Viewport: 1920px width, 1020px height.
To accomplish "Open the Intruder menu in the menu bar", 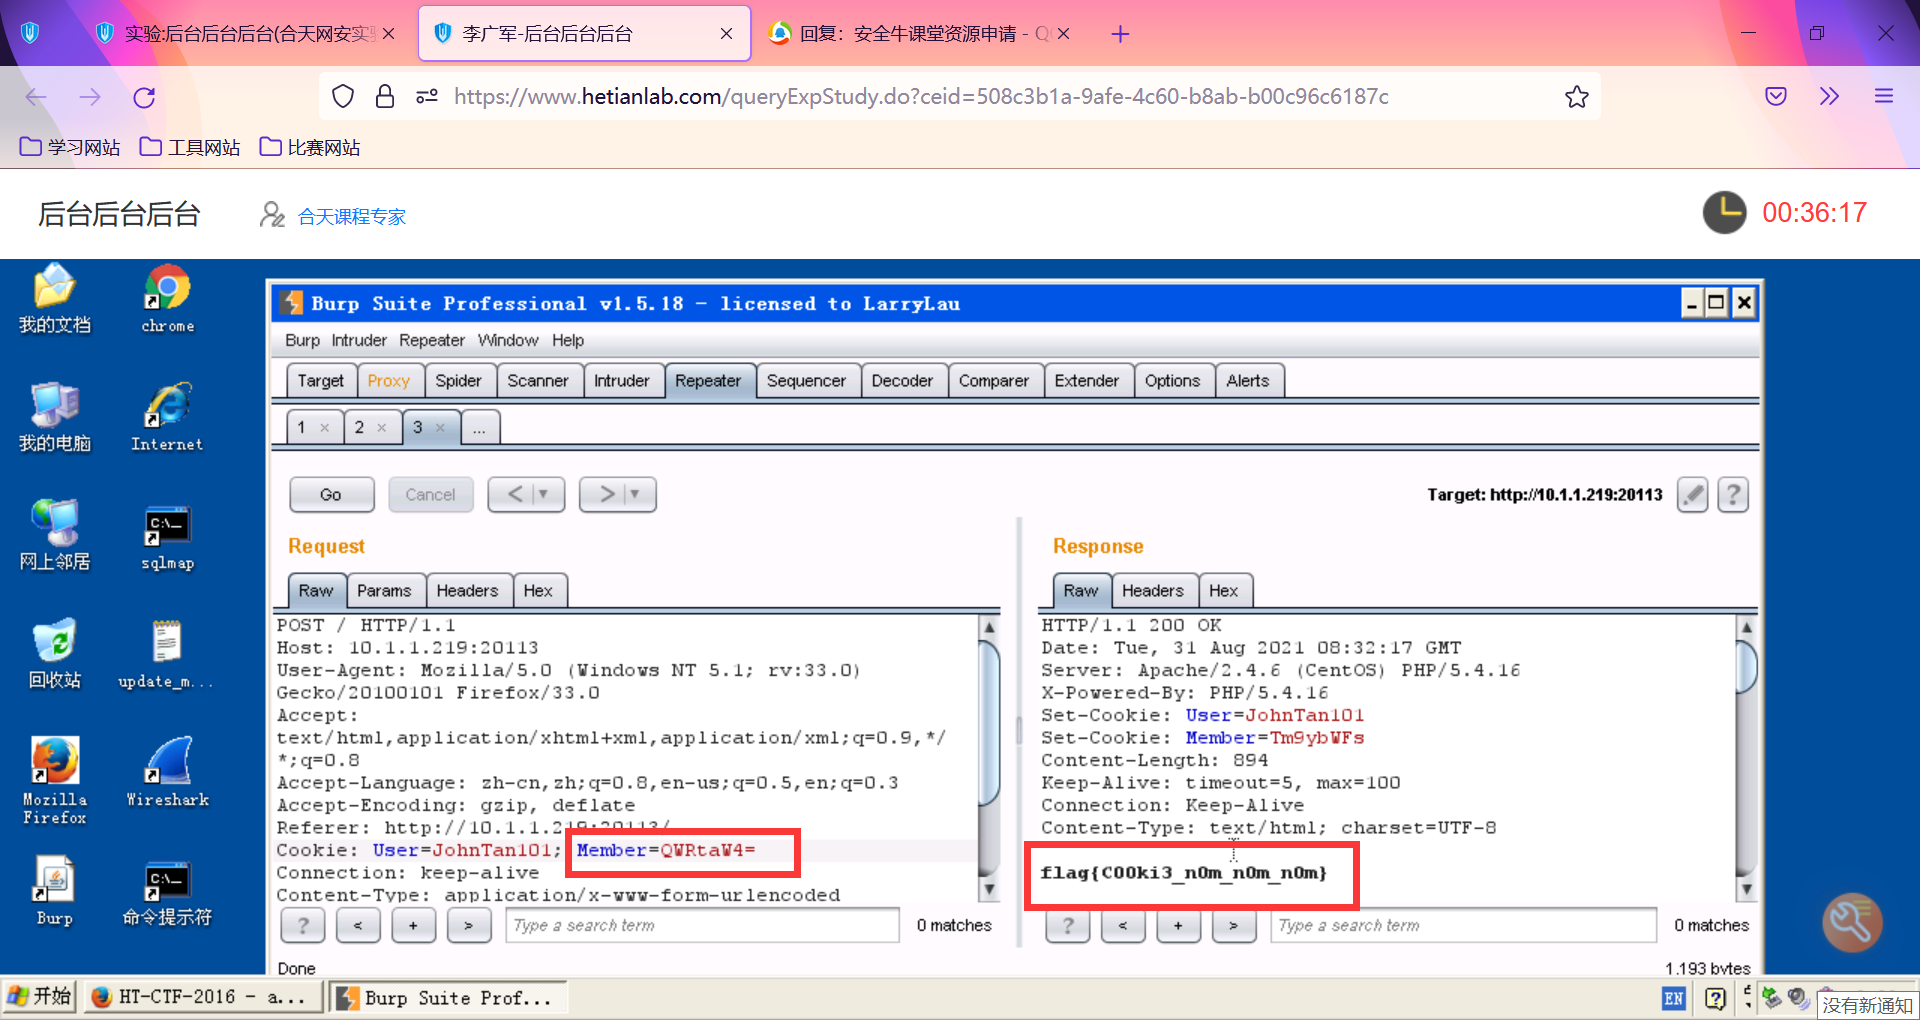I will pos(359,340).
